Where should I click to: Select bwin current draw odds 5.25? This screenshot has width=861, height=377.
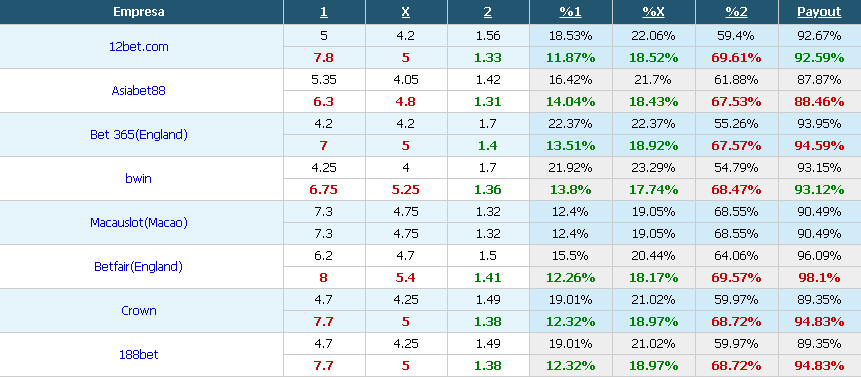point(405,190)
